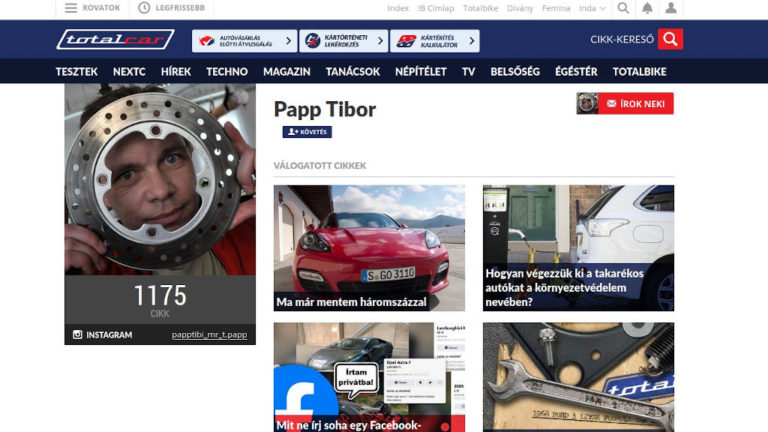Click Papp Tibor's large profile photo
Screen dimensions: 768x432
(x=160, y=179)
